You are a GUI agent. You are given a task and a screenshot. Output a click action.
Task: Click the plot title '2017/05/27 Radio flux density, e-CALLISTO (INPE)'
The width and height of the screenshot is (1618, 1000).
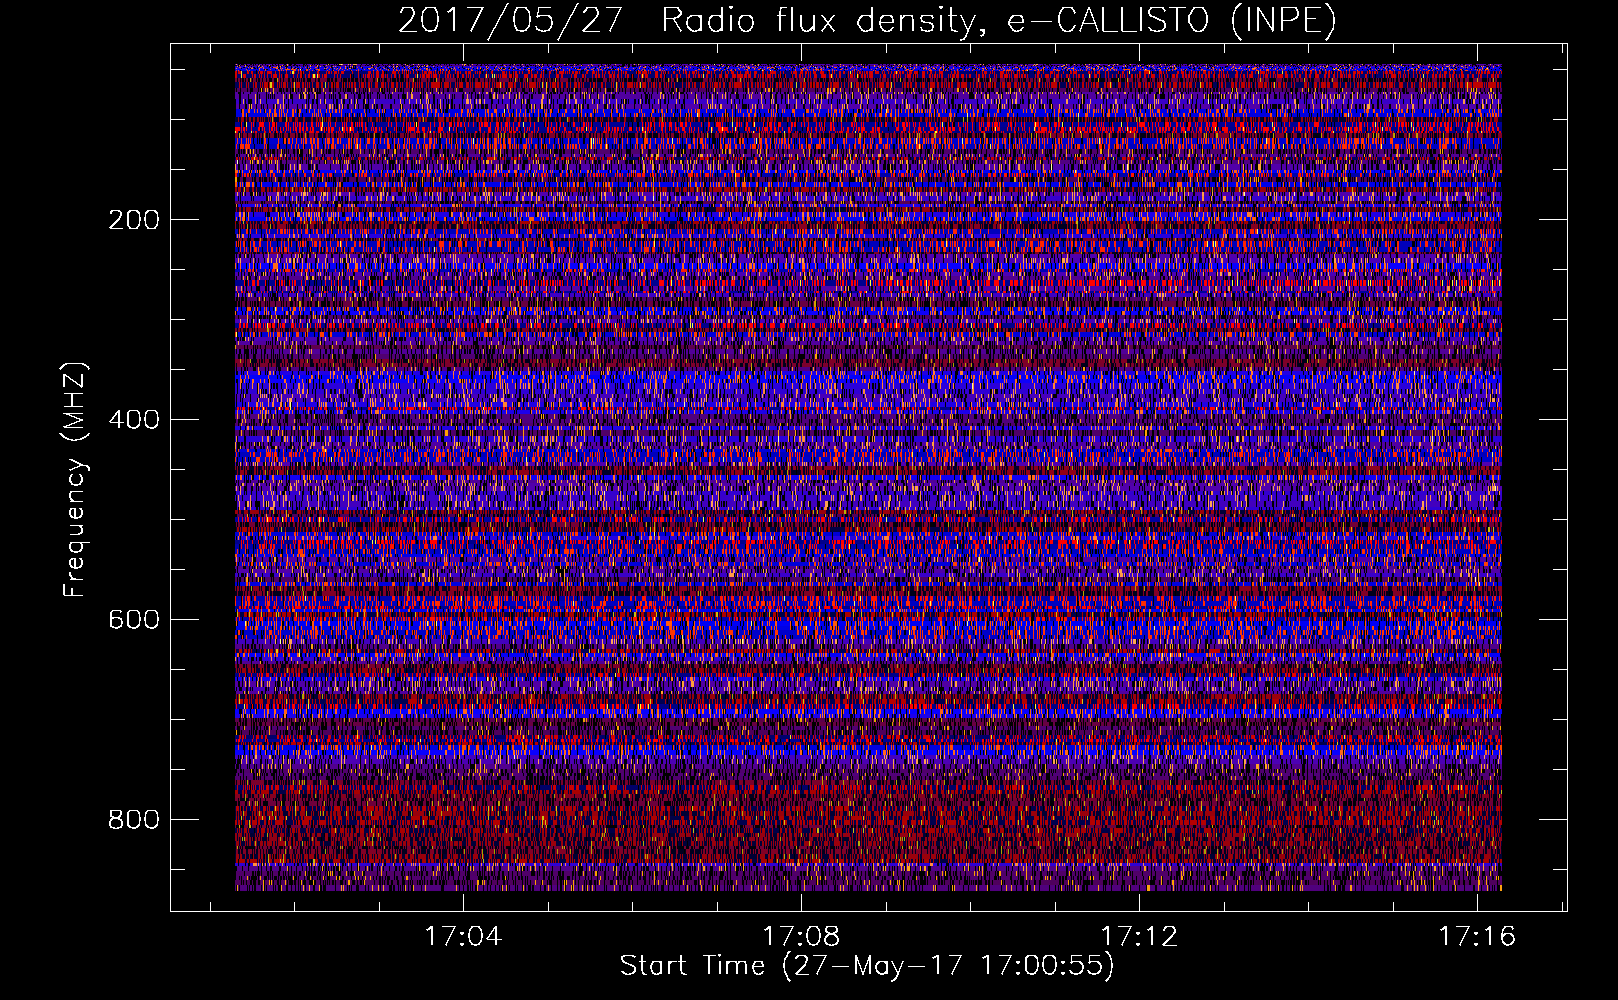click(x=867, y=20)
